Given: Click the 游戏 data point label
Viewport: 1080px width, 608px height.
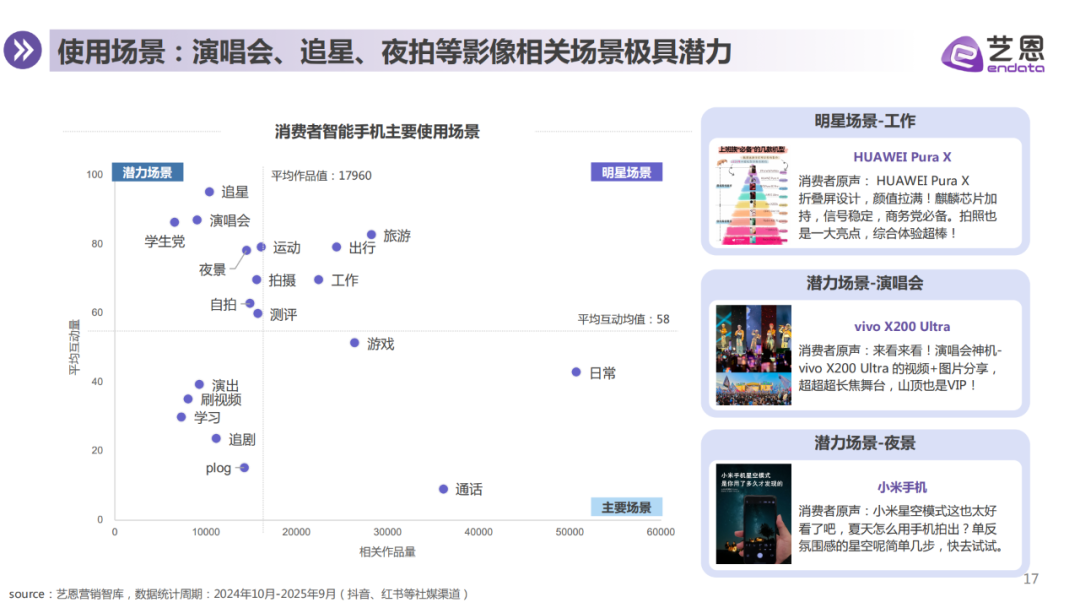Looking at the screenshot, I should 380,344.
